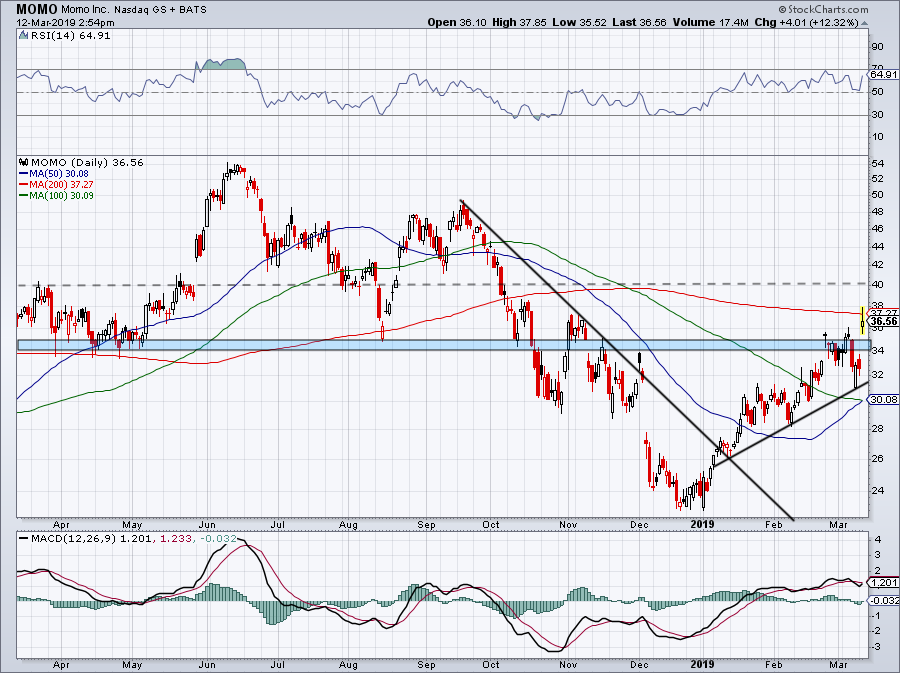Click the High 37.85 quote value
Screen dimensions: 900x673
point(519,22)
